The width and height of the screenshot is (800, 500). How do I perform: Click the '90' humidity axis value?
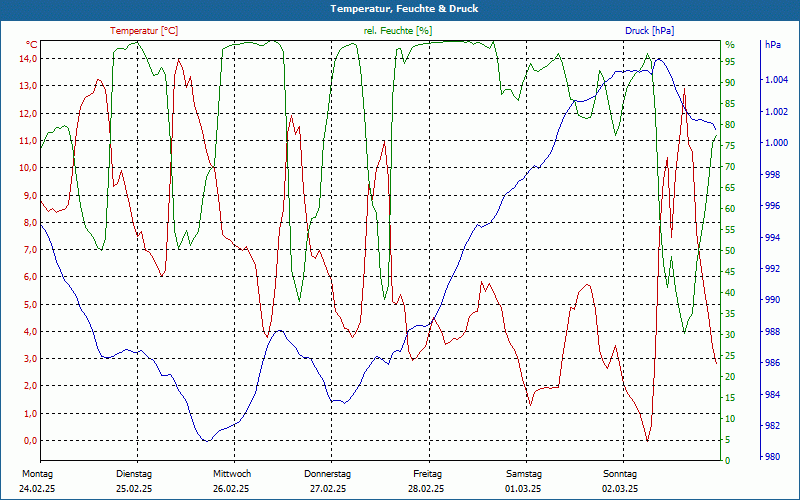(730, 83)
